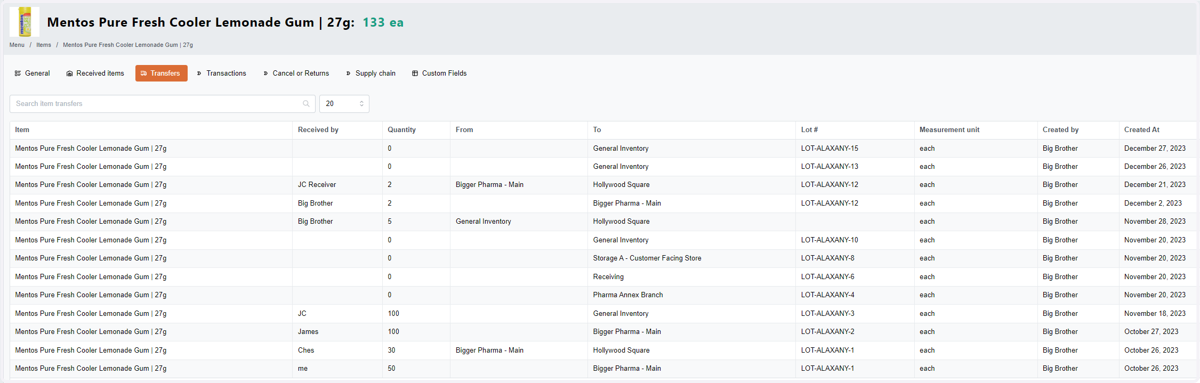This screenshot has width=1200, height=383.
Task: Click the Mentos gum product thumbnail
Action: 25,22
